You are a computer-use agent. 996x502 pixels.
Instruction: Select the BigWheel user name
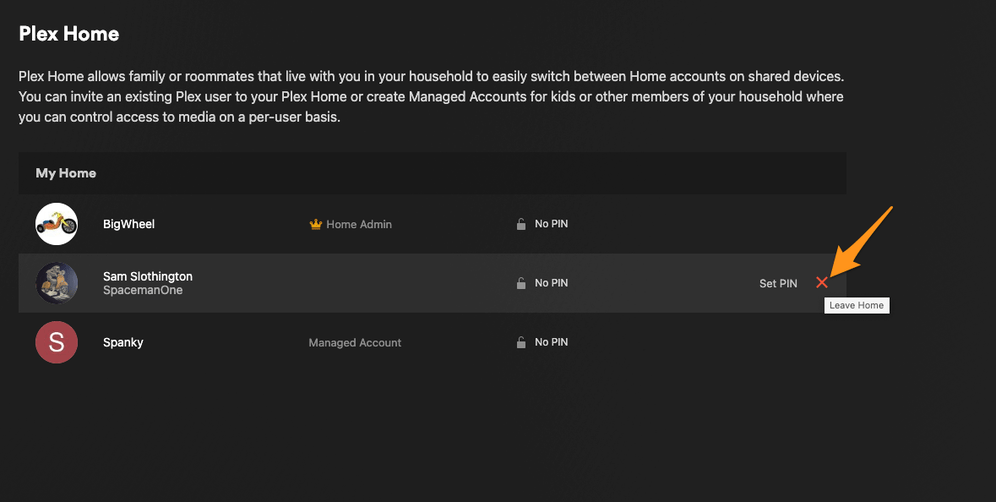(x=129, y=224)
